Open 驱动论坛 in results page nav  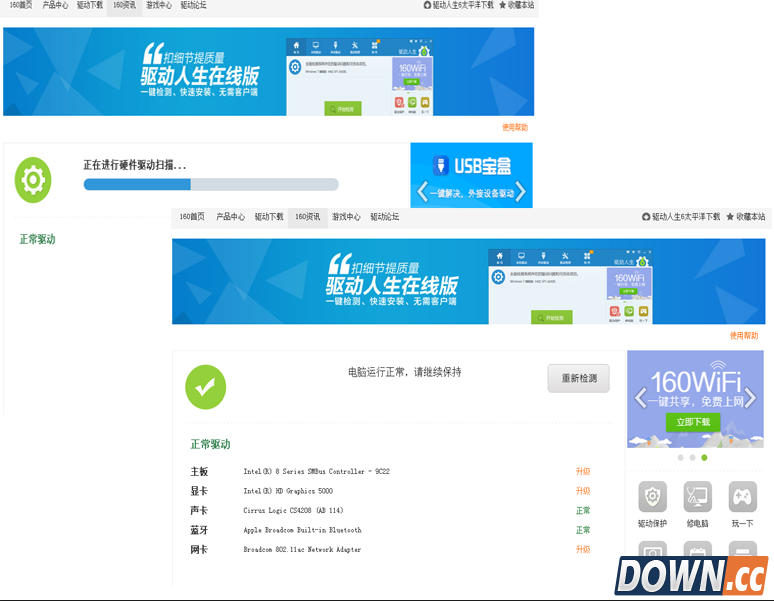(x=385, y=217)
